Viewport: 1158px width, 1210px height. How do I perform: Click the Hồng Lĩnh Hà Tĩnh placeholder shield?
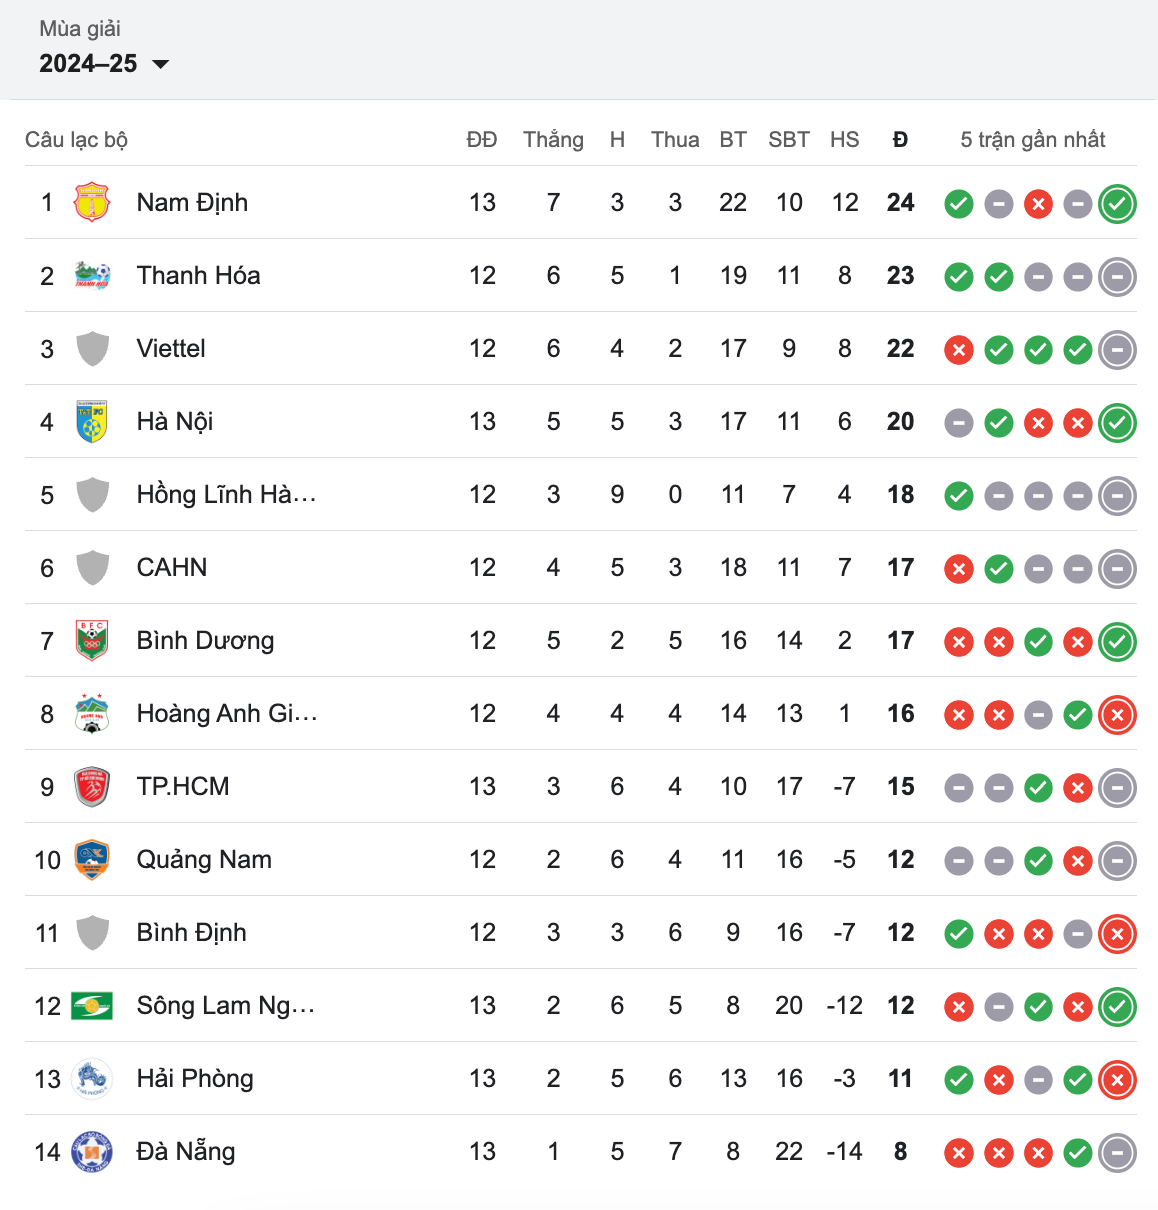(92, 495)
